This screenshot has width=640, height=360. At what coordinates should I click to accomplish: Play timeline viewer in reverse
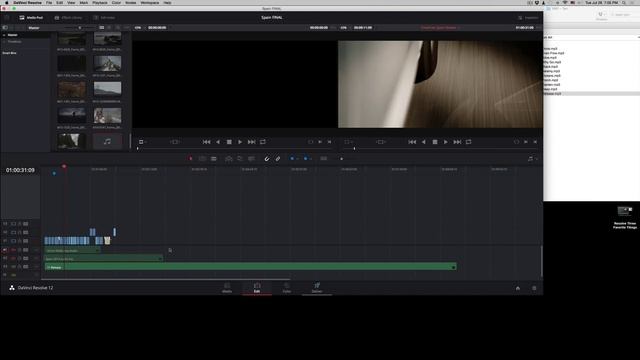(424, 142)
